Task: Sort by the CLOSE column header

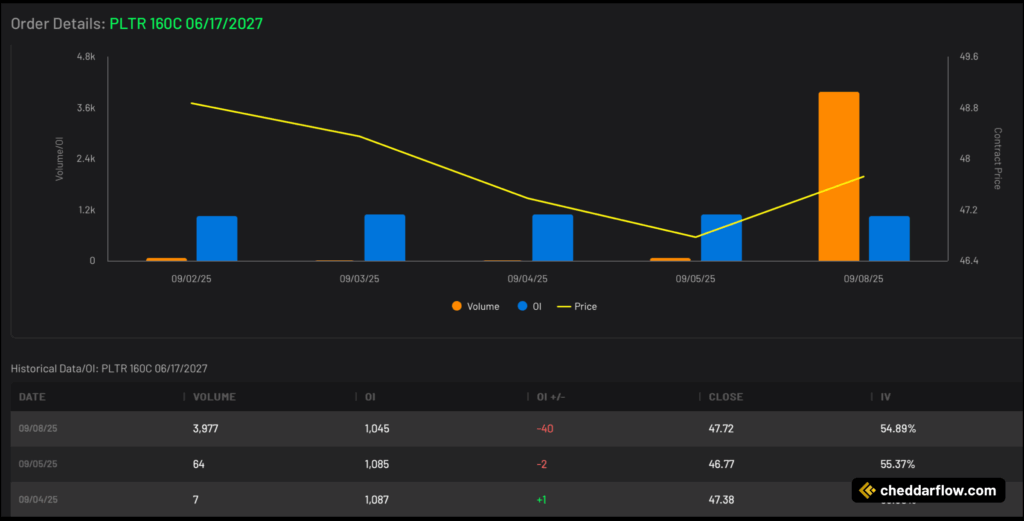Action: 726,397
